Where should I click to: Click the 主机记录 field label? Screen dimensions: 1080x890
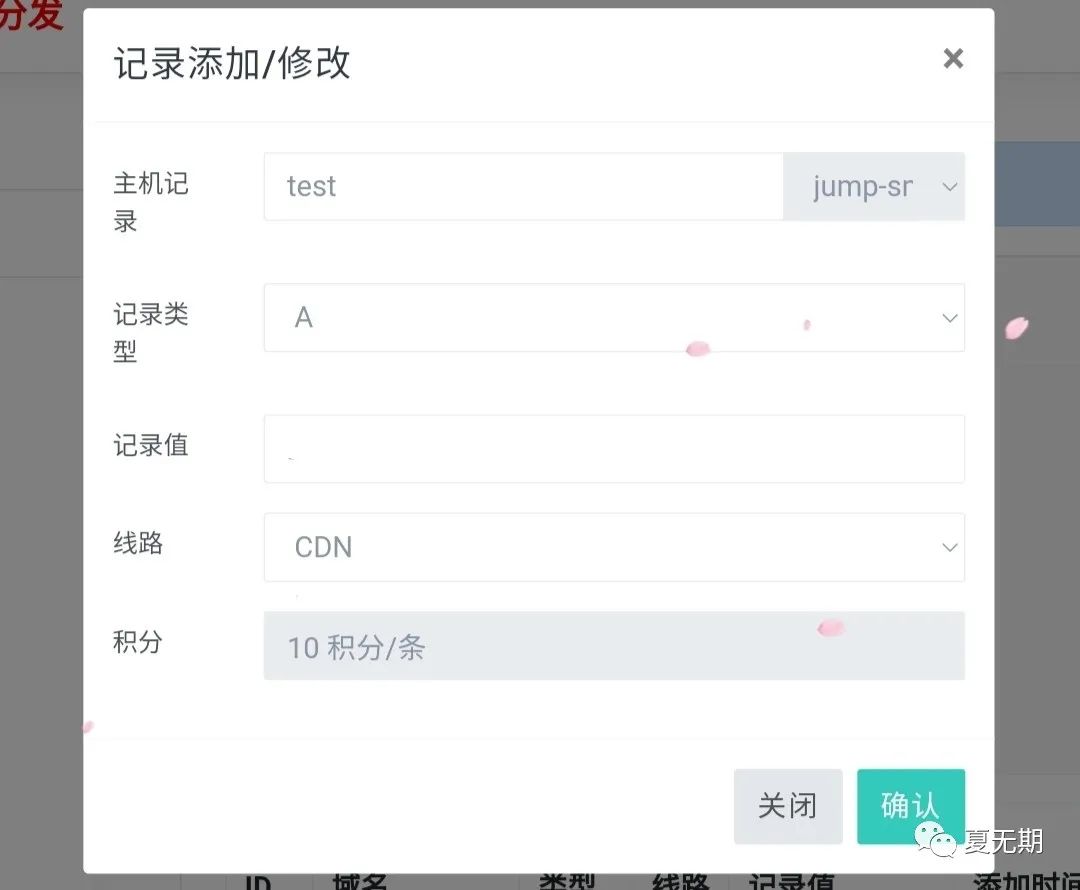(151, 203)
